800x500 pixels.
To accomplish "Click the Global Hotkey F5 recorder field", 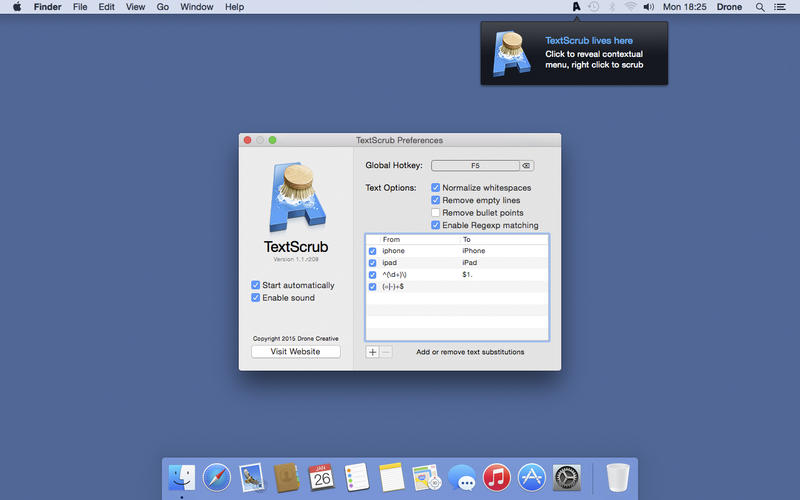I will coord(475,165).
